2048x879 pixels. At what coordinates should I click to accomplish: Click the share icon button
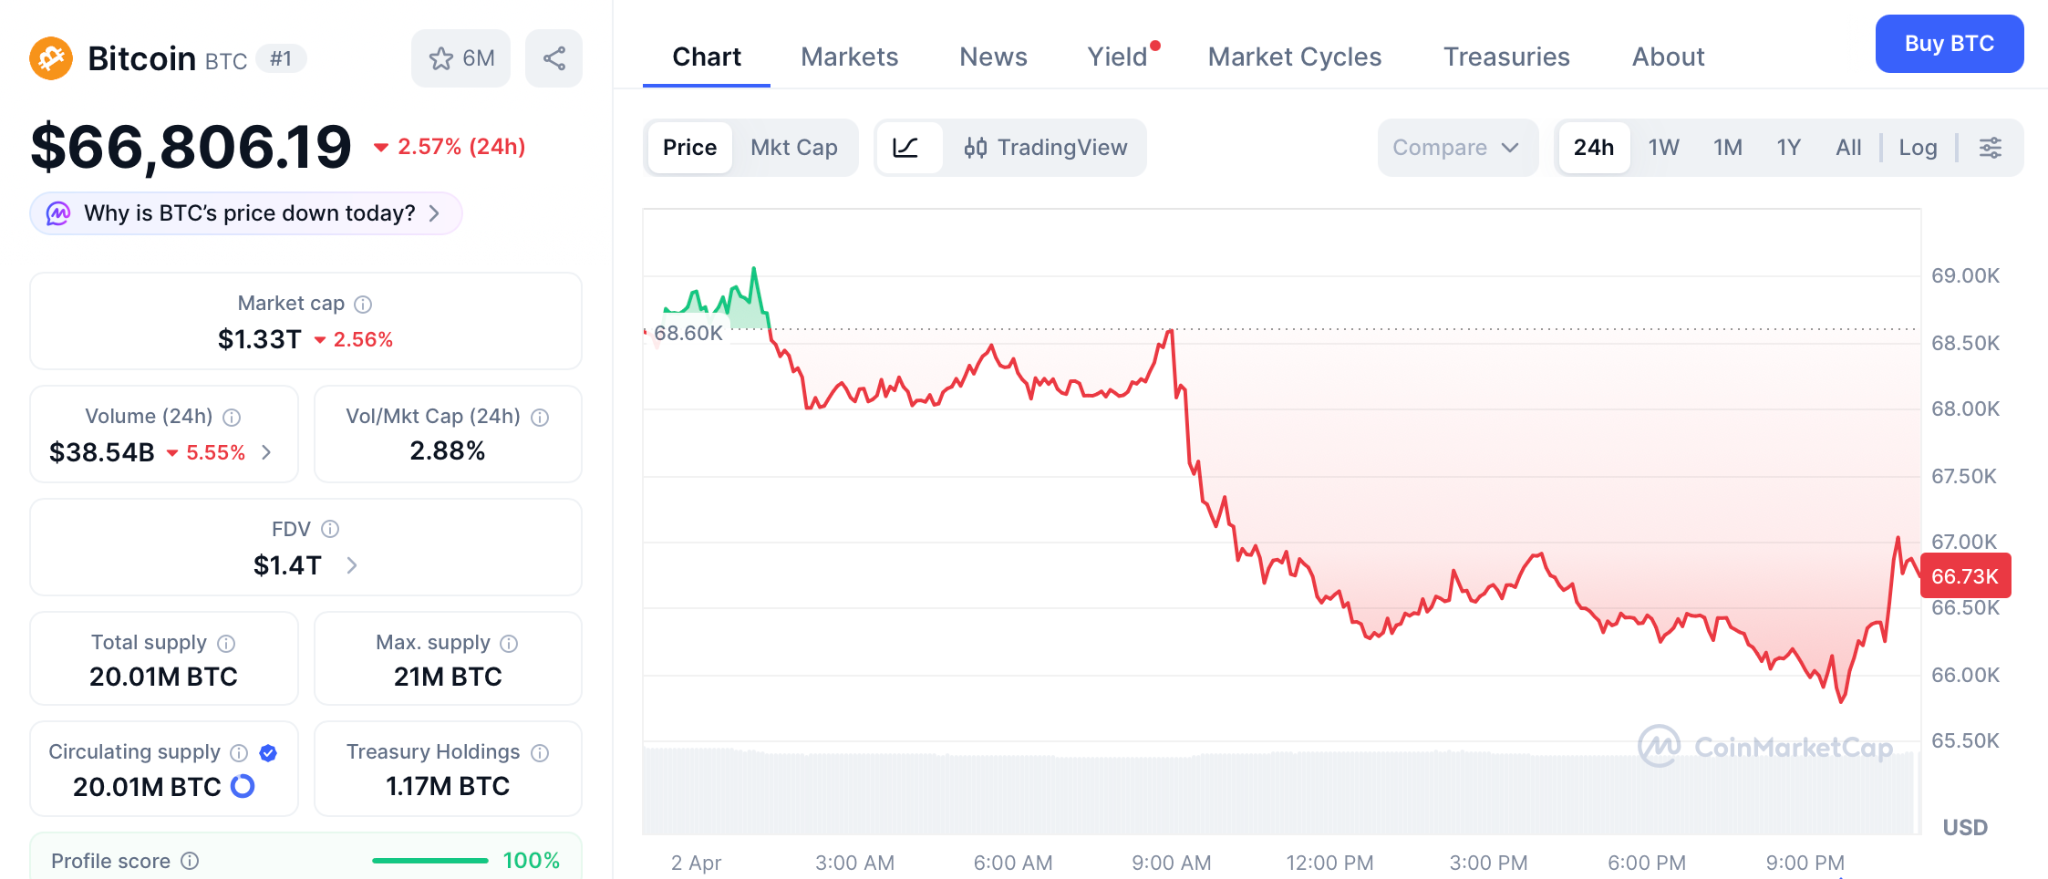click(554, 58)
